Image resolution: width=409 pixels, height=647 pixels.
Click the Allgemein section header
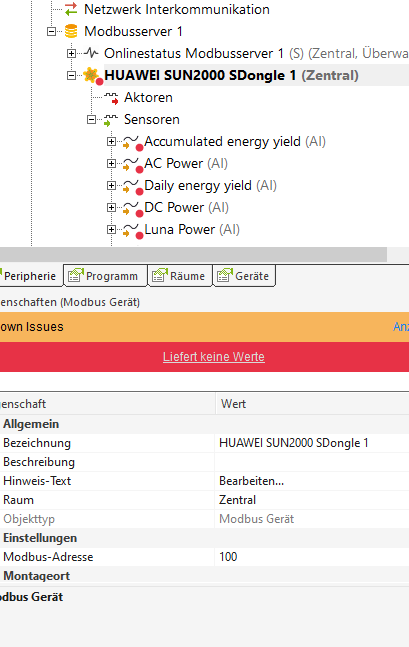31,424
